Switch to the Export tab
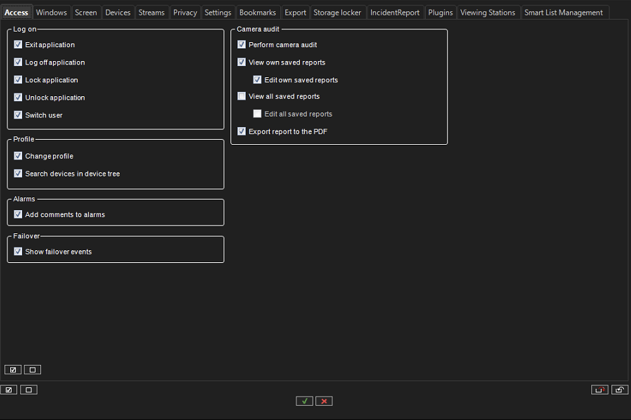 [x=295, y=12]
